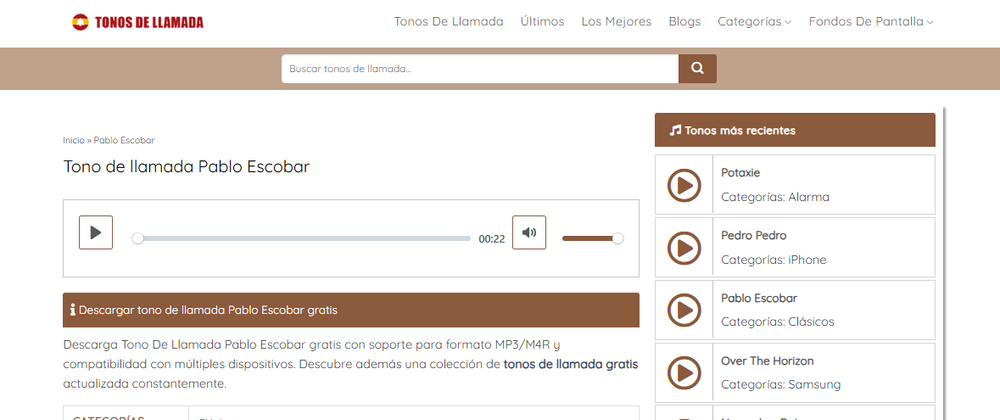Open Categorías: Samsung under Over The Horizon
Viewport: 1000px width, 420px height.
point(781,384)
